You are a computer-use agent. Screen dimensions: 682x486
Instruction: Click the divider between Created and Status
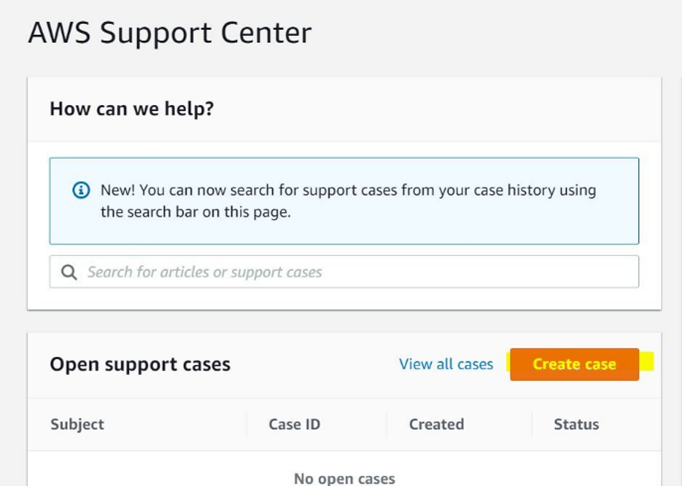[532, 424]
